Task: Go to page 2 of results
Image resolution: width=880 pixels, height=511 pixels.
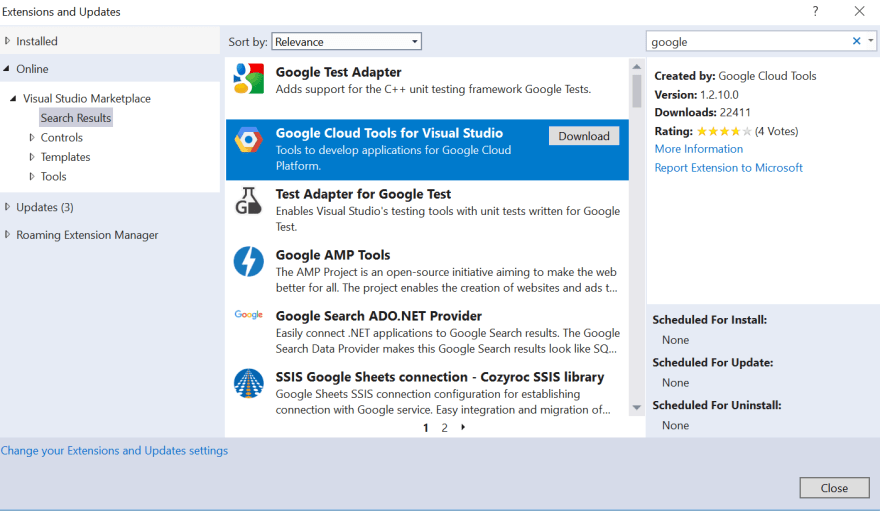Action: 444,427
